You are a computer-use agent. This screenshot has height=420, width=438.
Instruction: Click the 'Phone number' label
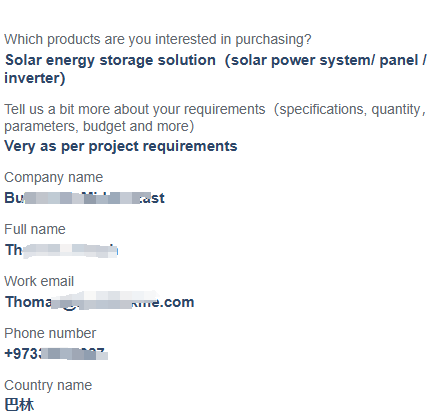coord(50,333)
